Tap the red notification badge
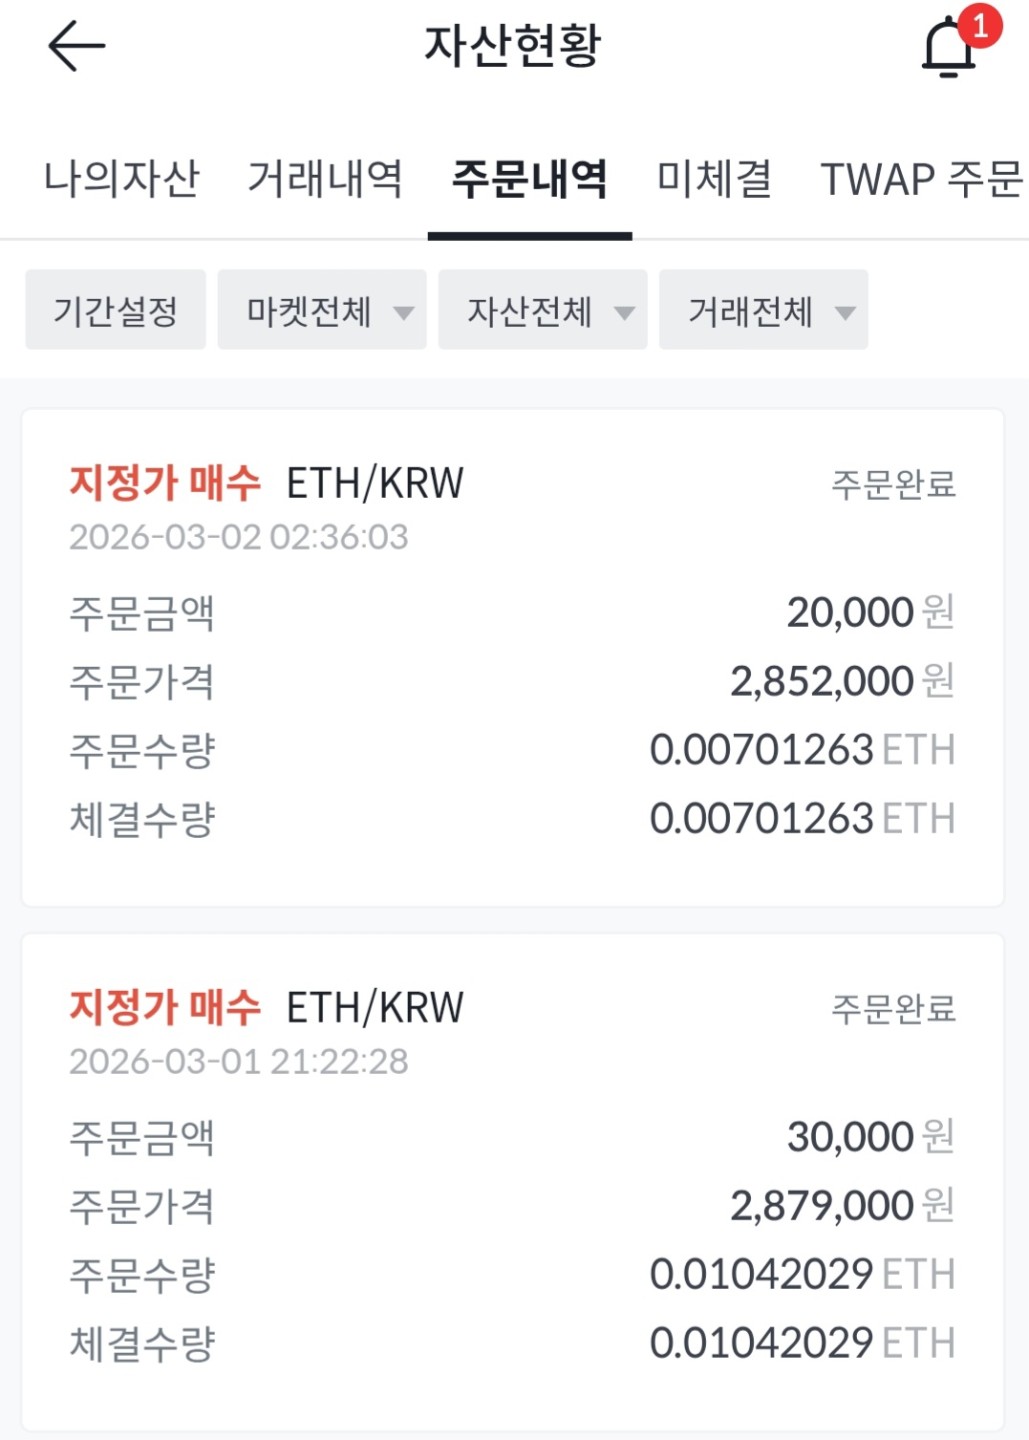This screenshot has width=1029, height=1440. click(980, 25)
